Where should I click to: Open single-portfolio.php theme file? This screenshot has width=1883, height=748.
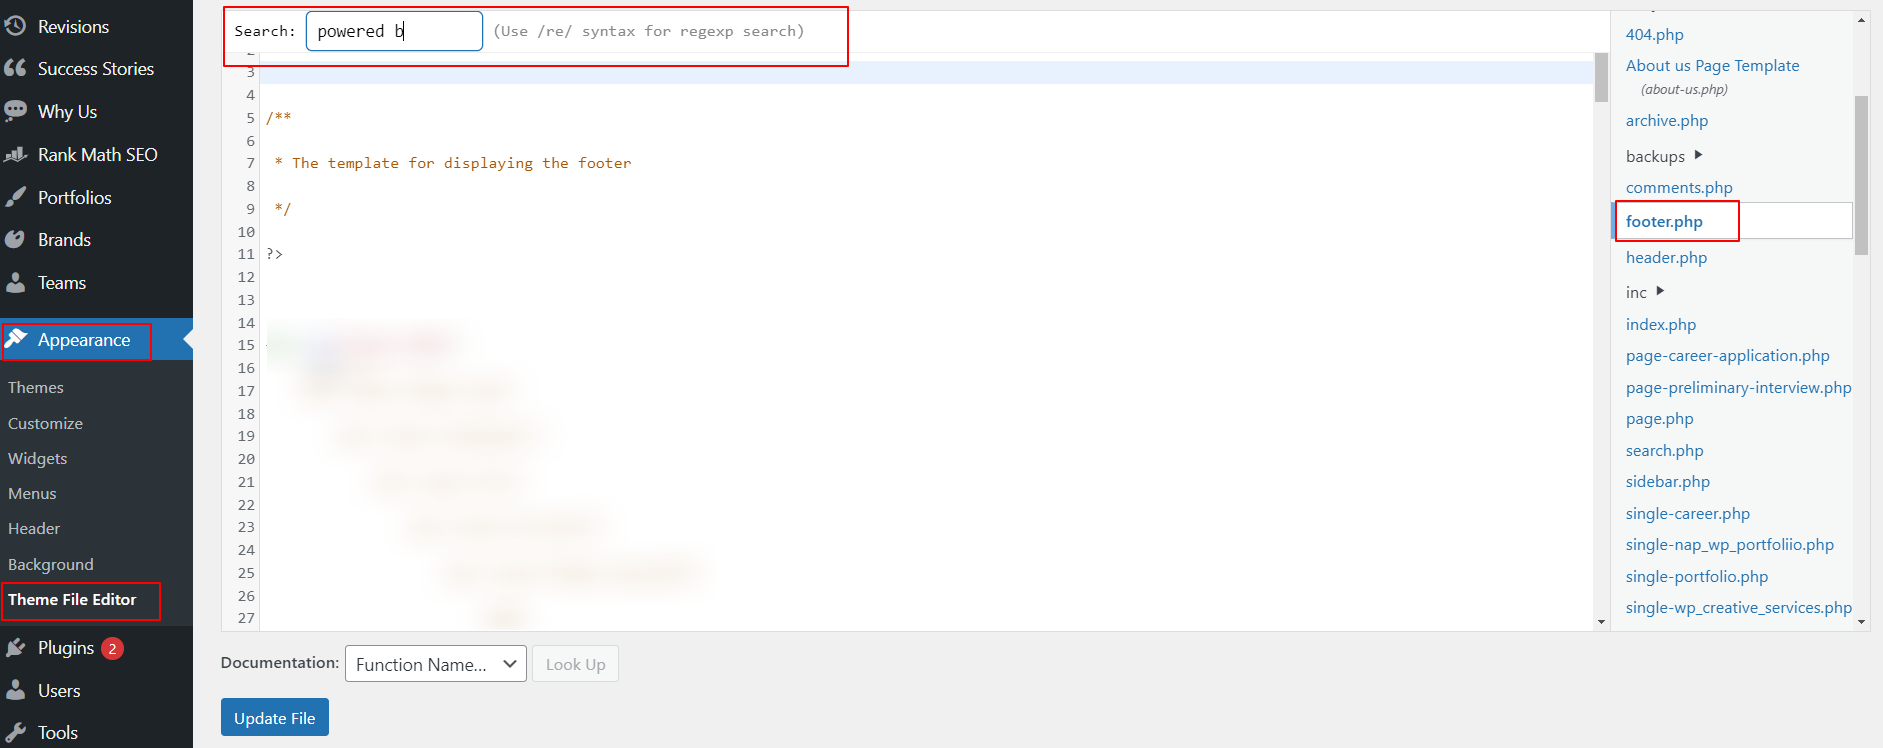1696,576
